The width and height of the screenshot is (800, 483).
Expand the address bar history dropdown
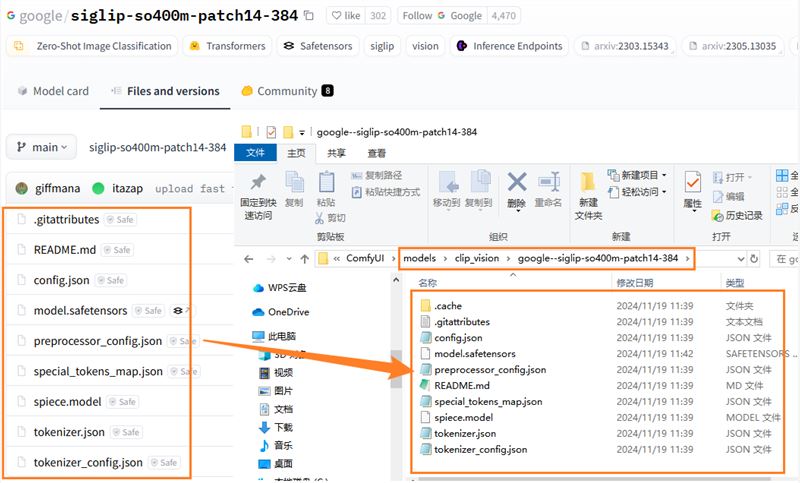tap(741, 259)
